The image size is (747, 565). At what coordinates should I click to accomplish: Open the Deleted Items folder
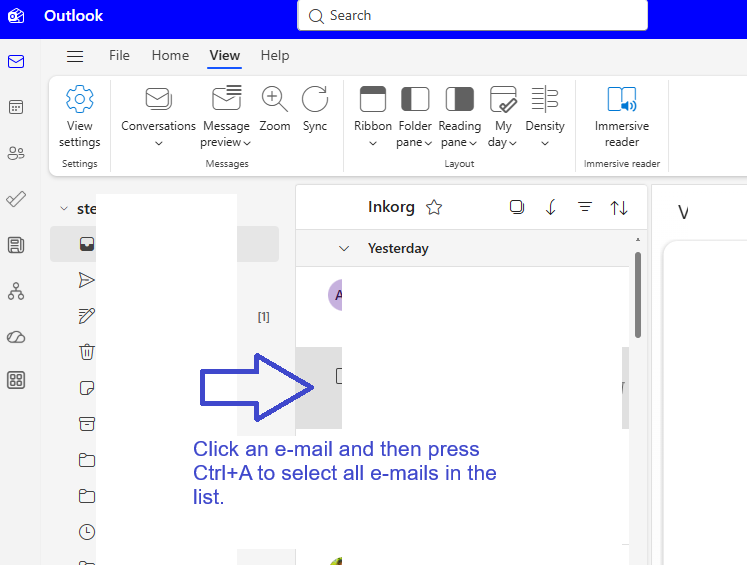click(87, 352)
